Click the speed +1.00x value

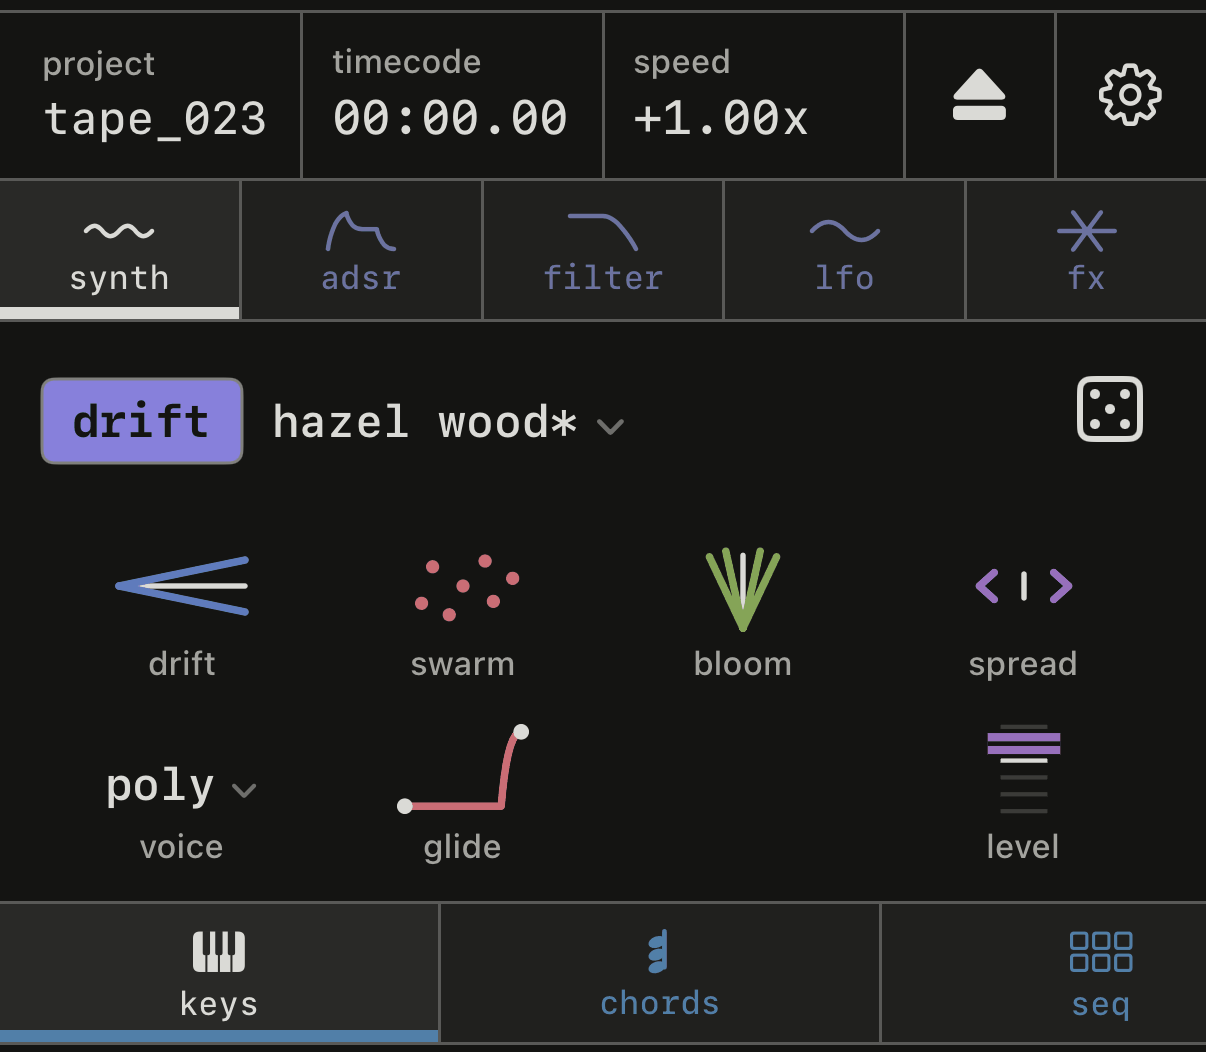720,118
